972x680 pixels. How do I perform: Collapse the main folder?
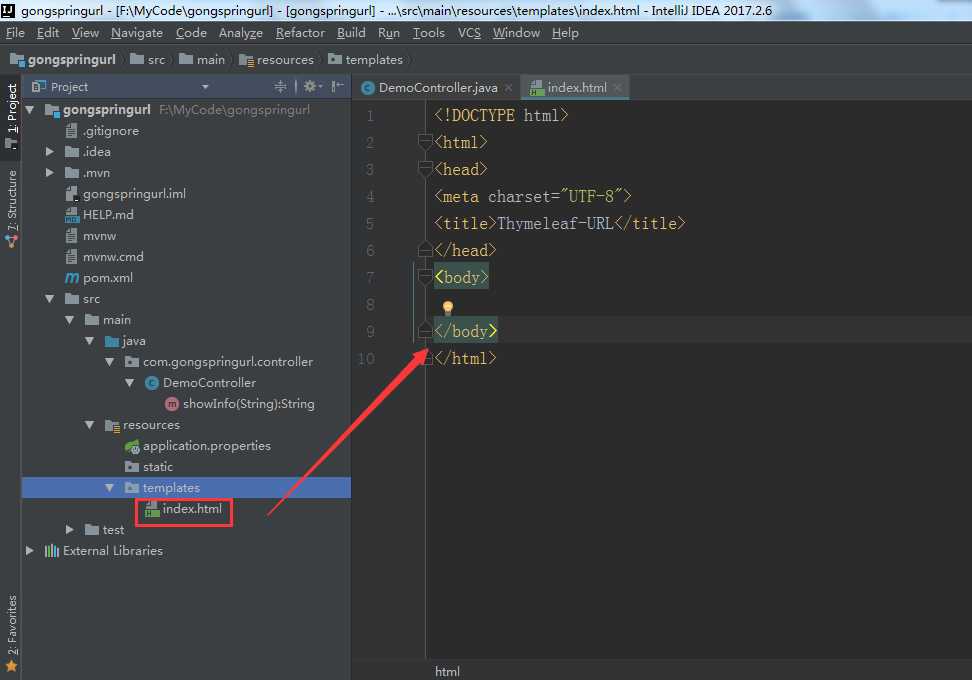pos(69,320)
